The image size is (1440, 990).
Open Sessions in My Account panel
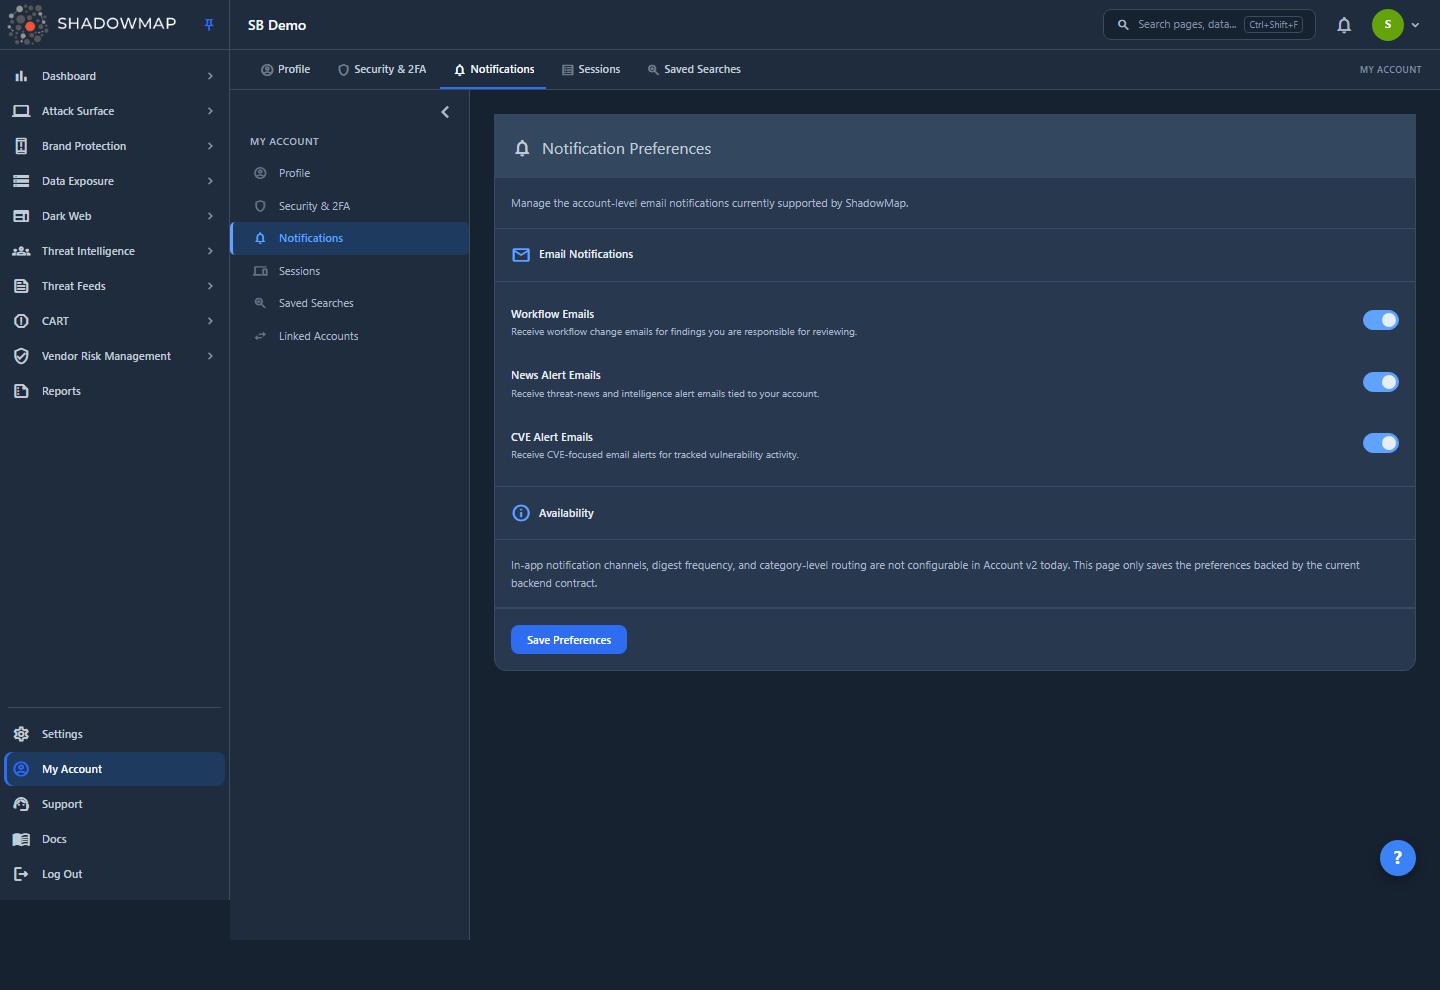(x=349, y=271)
